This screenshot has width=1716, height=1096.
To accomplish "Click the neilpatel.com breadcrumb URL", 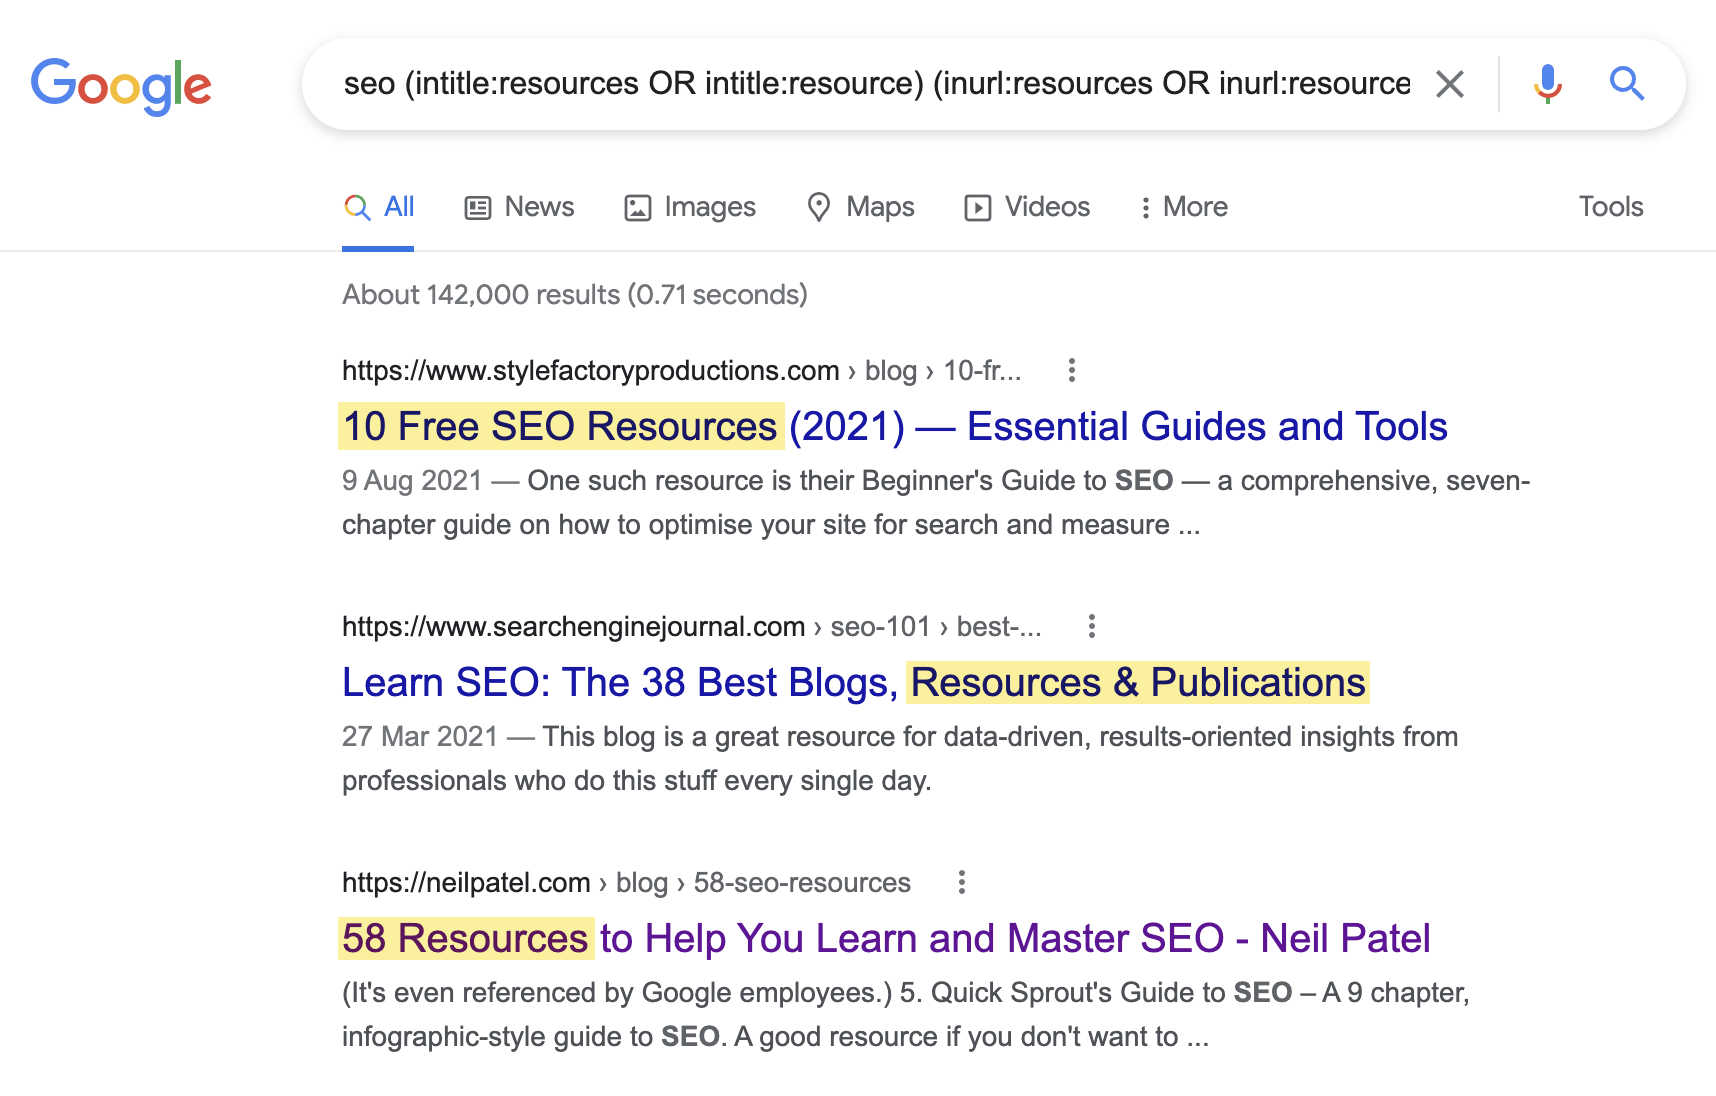I will (x=465, y=882).
